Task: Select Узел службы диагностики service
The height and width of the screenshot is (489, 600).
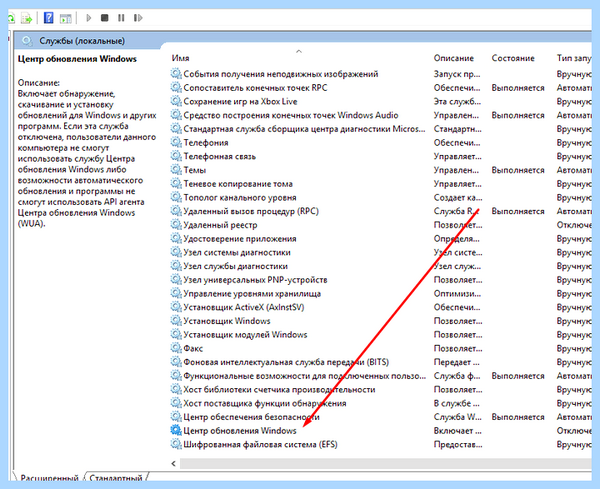Action: tap(235, 266)
